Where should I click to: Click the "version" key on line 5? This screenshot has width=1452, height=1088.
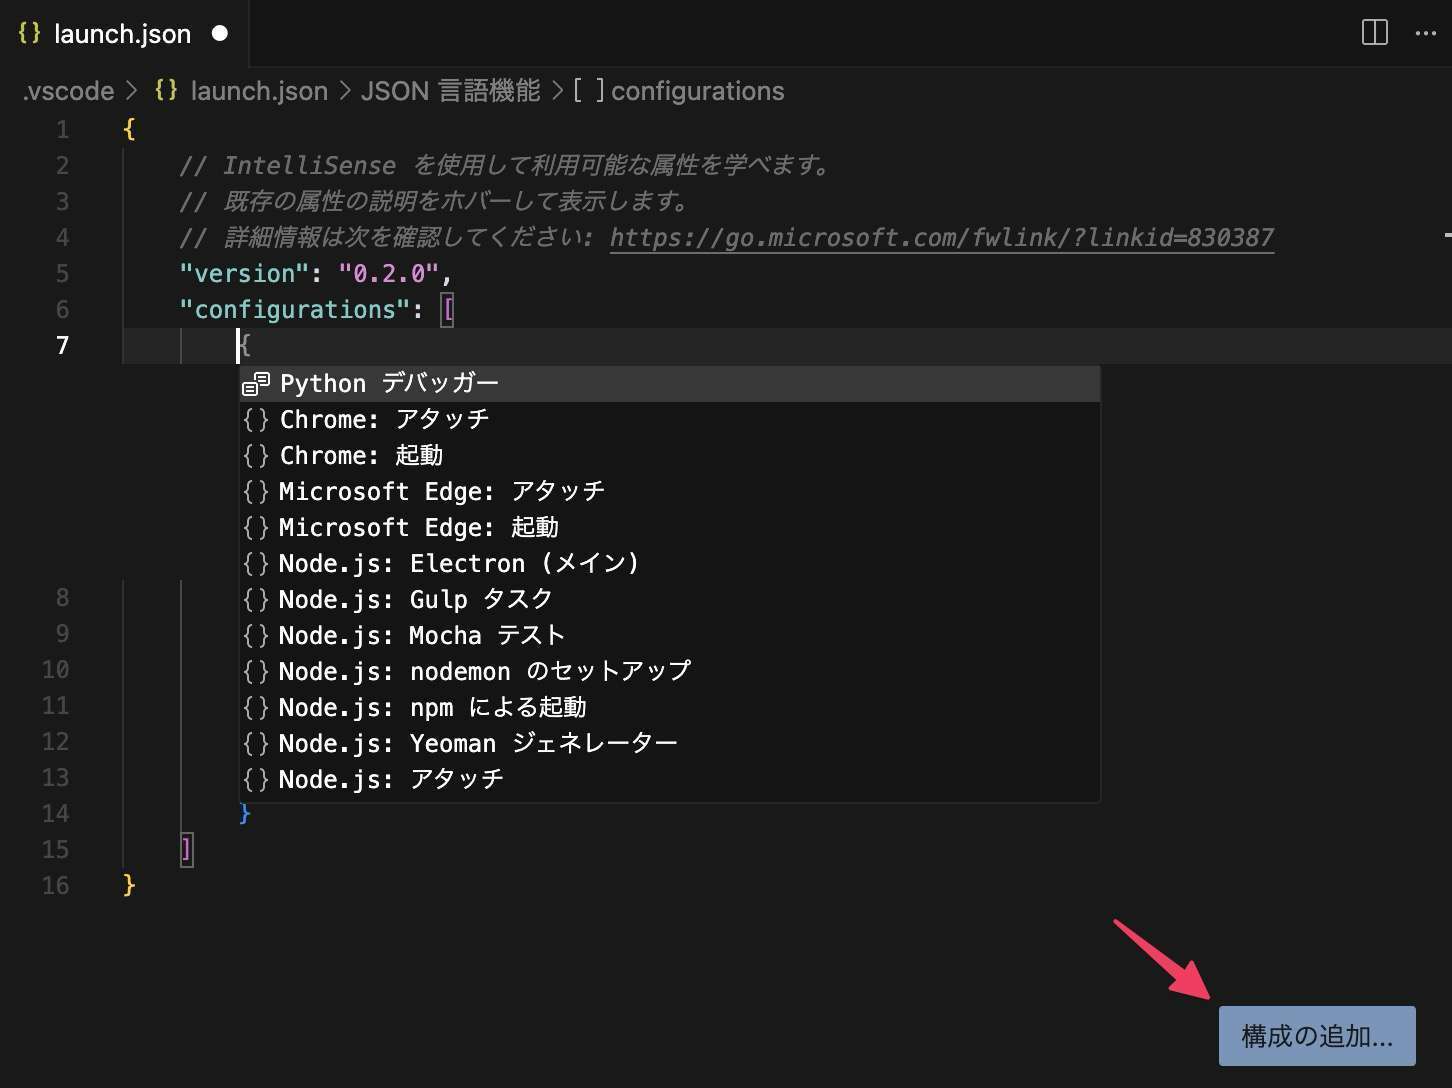pos(244,274)
